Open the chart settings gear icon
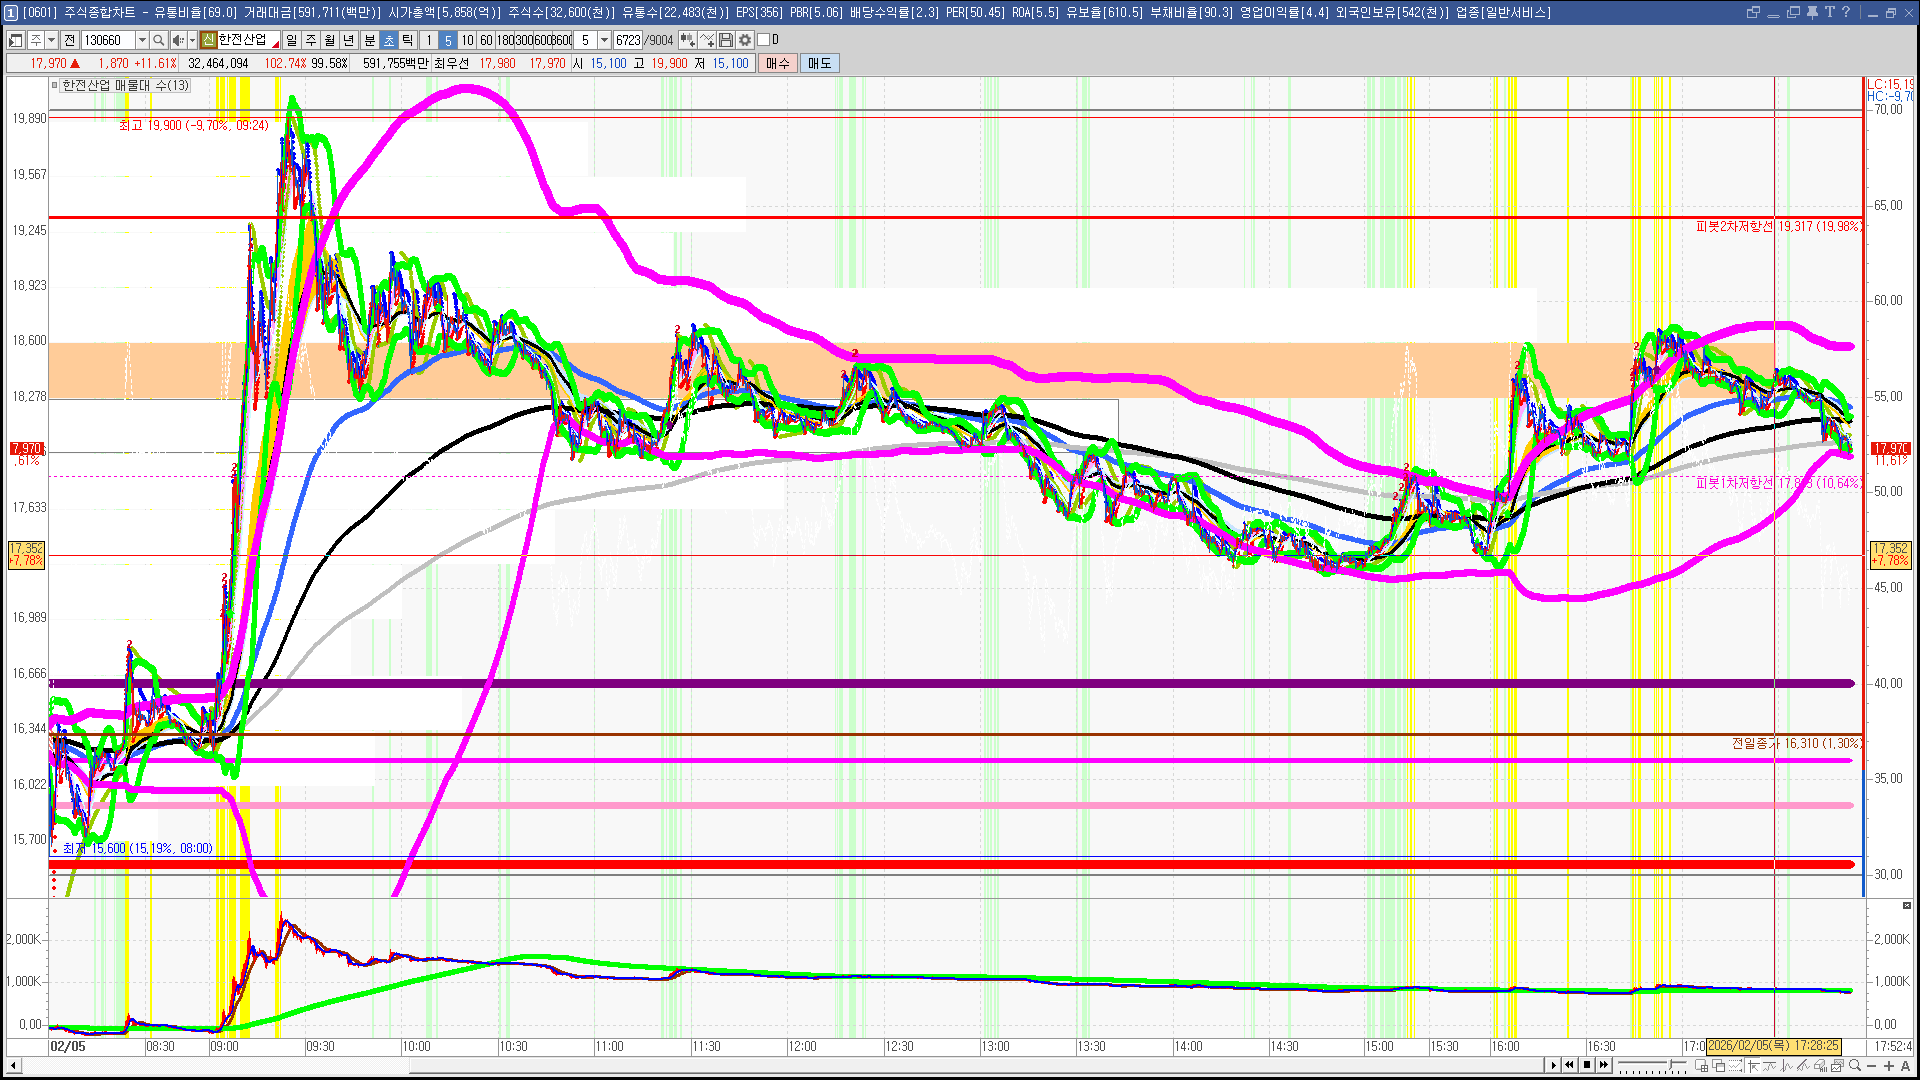 pyautogui.click(x=745, y=40)
